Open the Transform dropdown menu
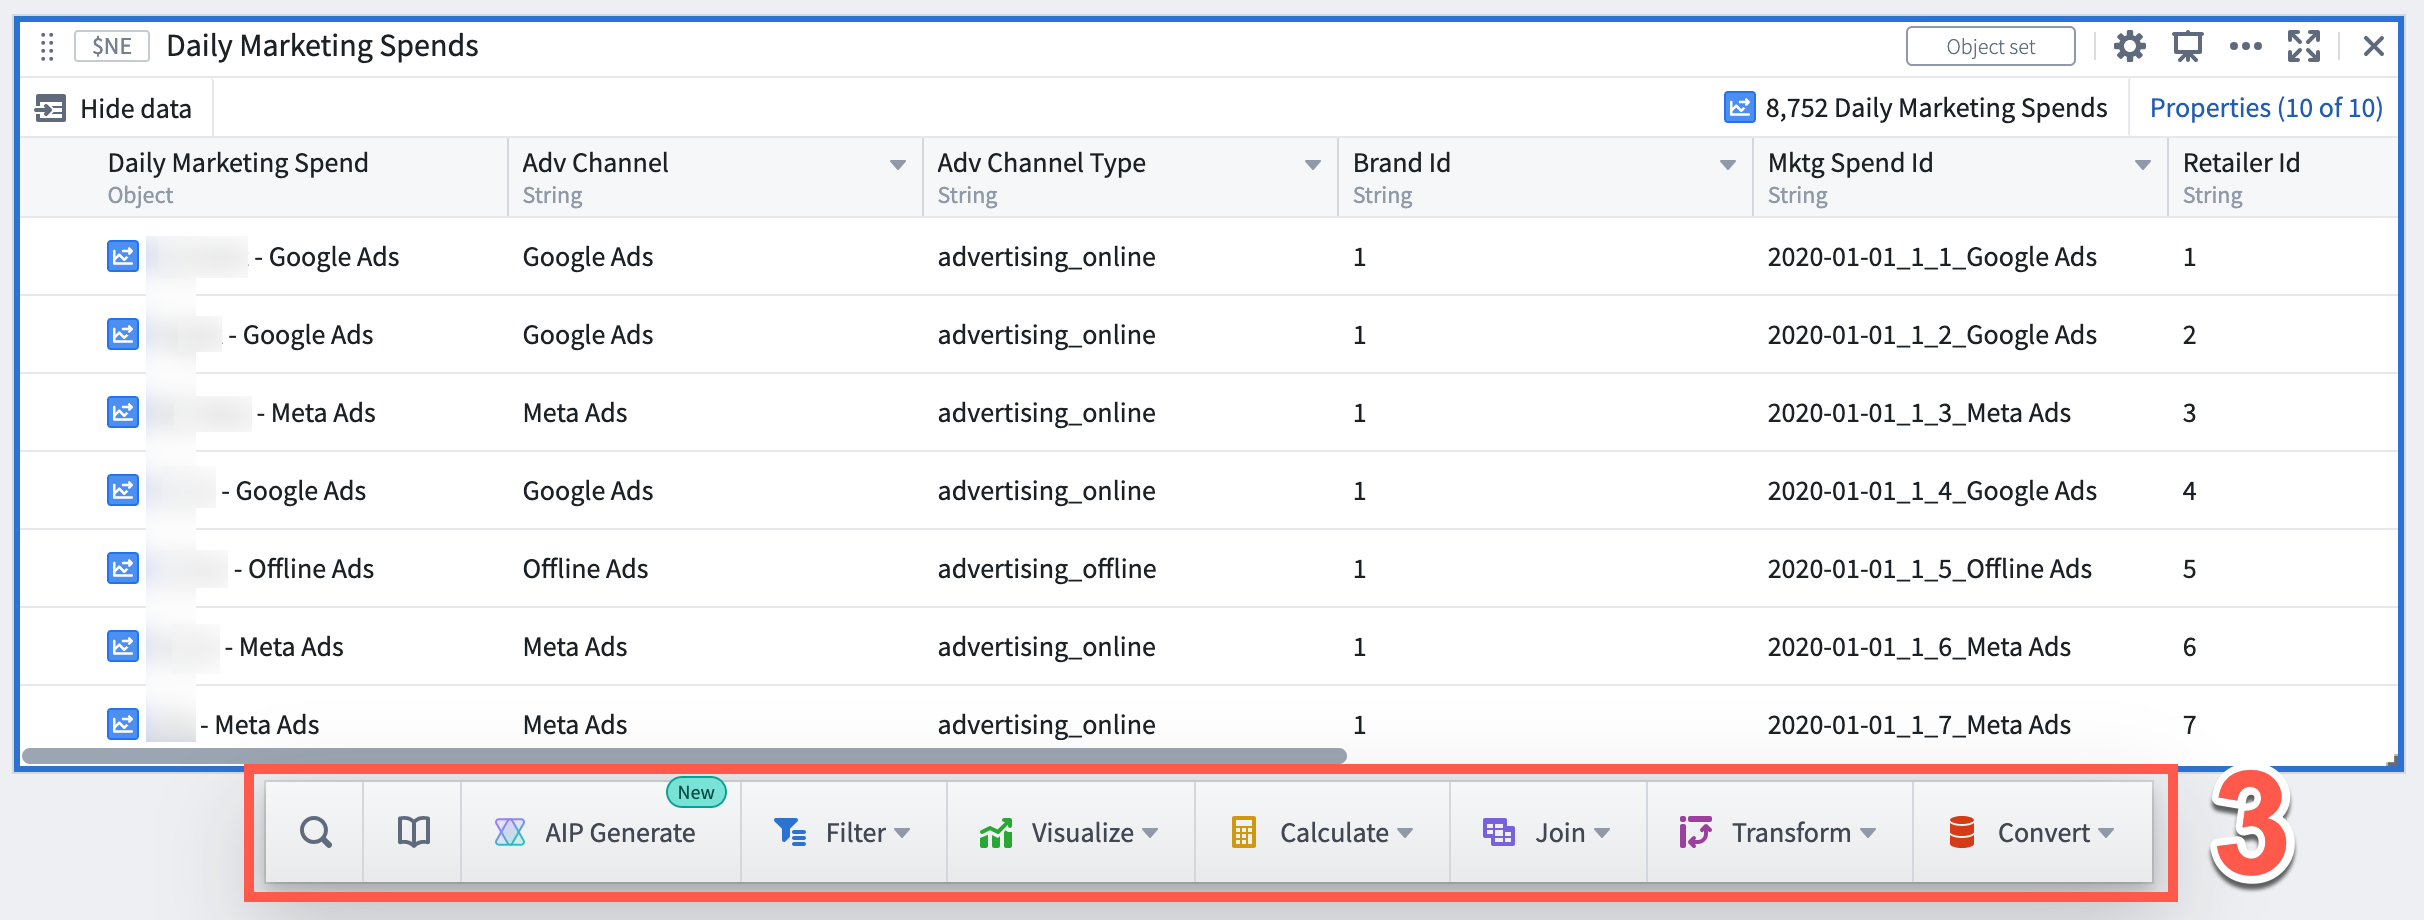2424x920 pixels. point(1779,832)
